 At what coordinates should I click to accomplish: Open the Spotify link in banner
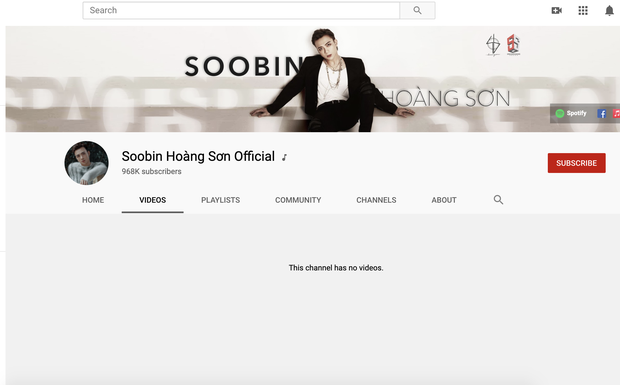point(571,113)
